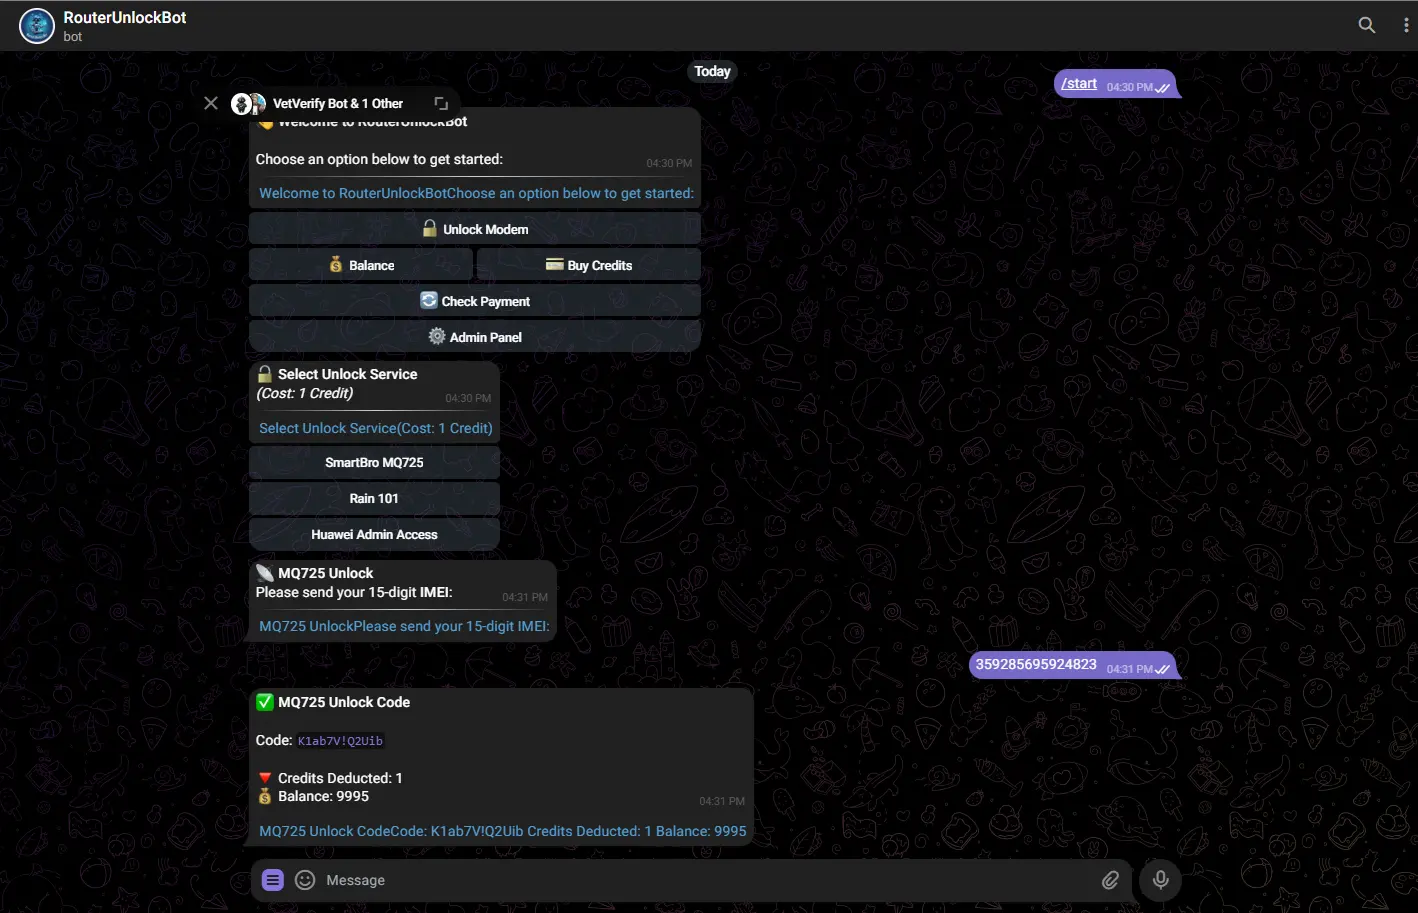The width and height of the screenshot is (1418, 913).
Task: Open the Buy Credits option
Action: 589,265
